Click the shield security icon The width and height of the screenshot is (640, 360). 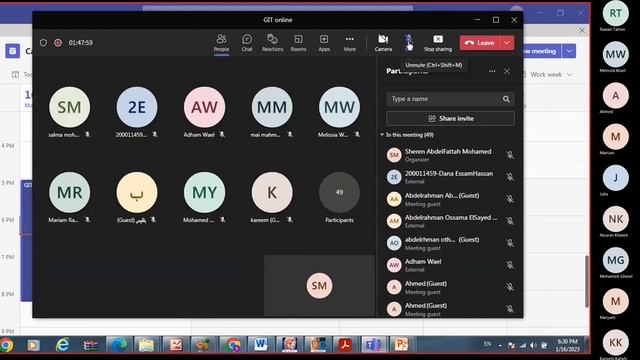point(43,42)
